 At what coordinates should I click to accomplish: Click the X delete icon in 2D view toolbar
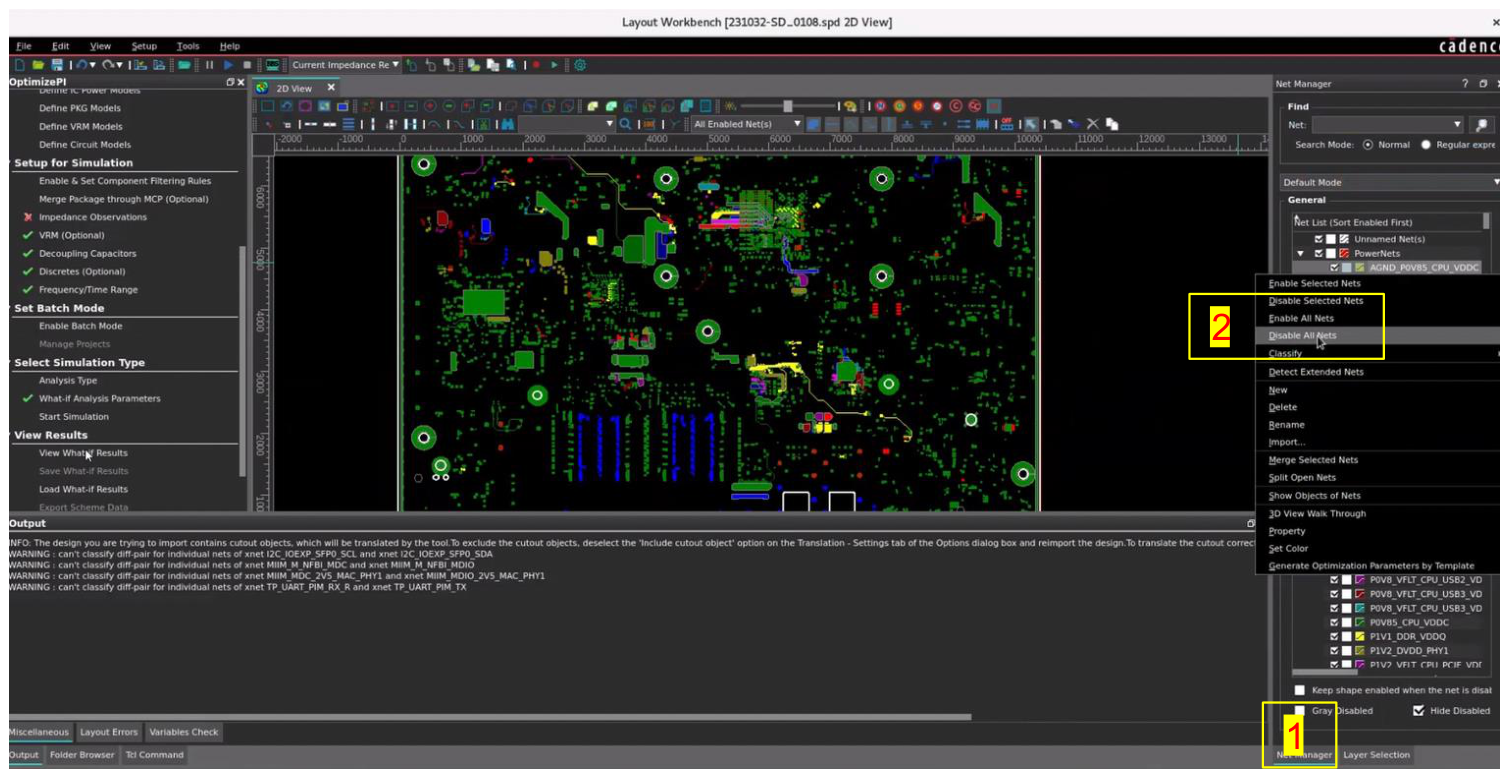click(x=1092, y=124)
